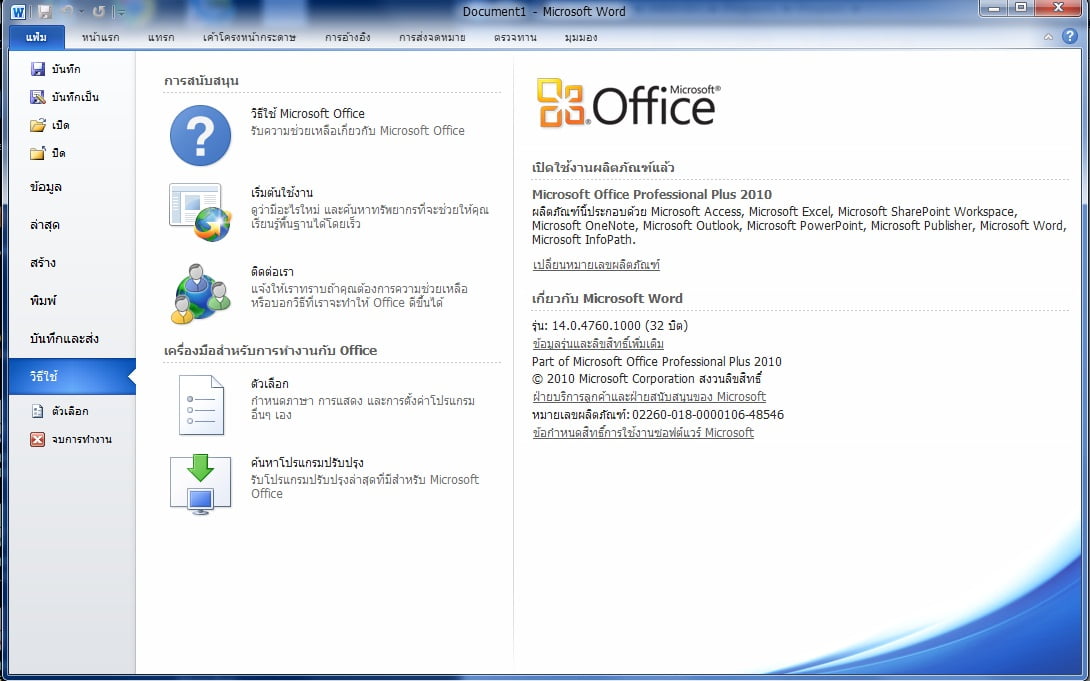Click the ค้นหาโปรแกรมปรับปรุง green arrow icon
The height and width of the screenshot is (681, 1090).
tap(200, 484)
